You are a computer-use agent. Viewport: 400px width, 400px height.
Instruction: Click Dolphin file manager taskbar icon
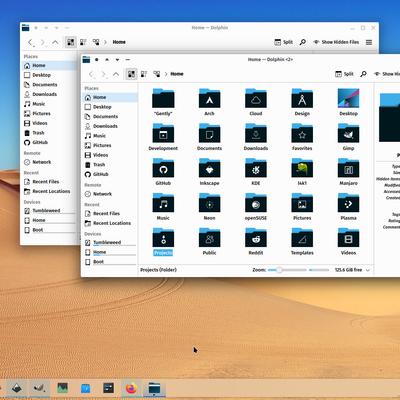154,388
